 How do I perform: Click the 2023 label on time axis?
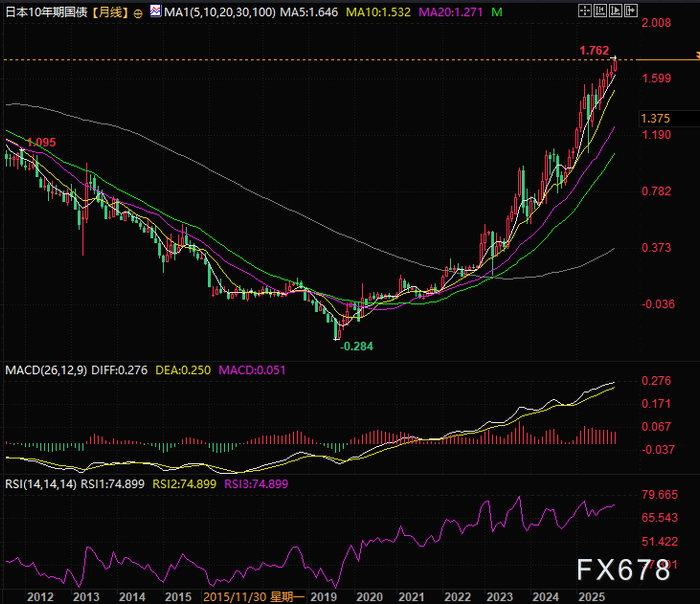[x=500, y=597]
